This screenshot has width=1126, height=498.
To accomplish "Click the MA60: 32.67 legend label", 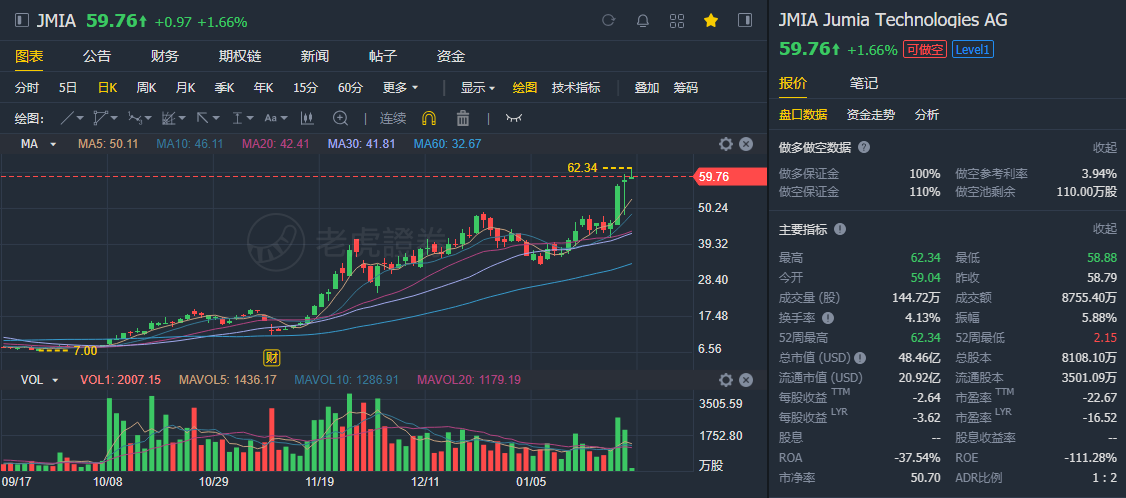I will (x=447, y=144).
